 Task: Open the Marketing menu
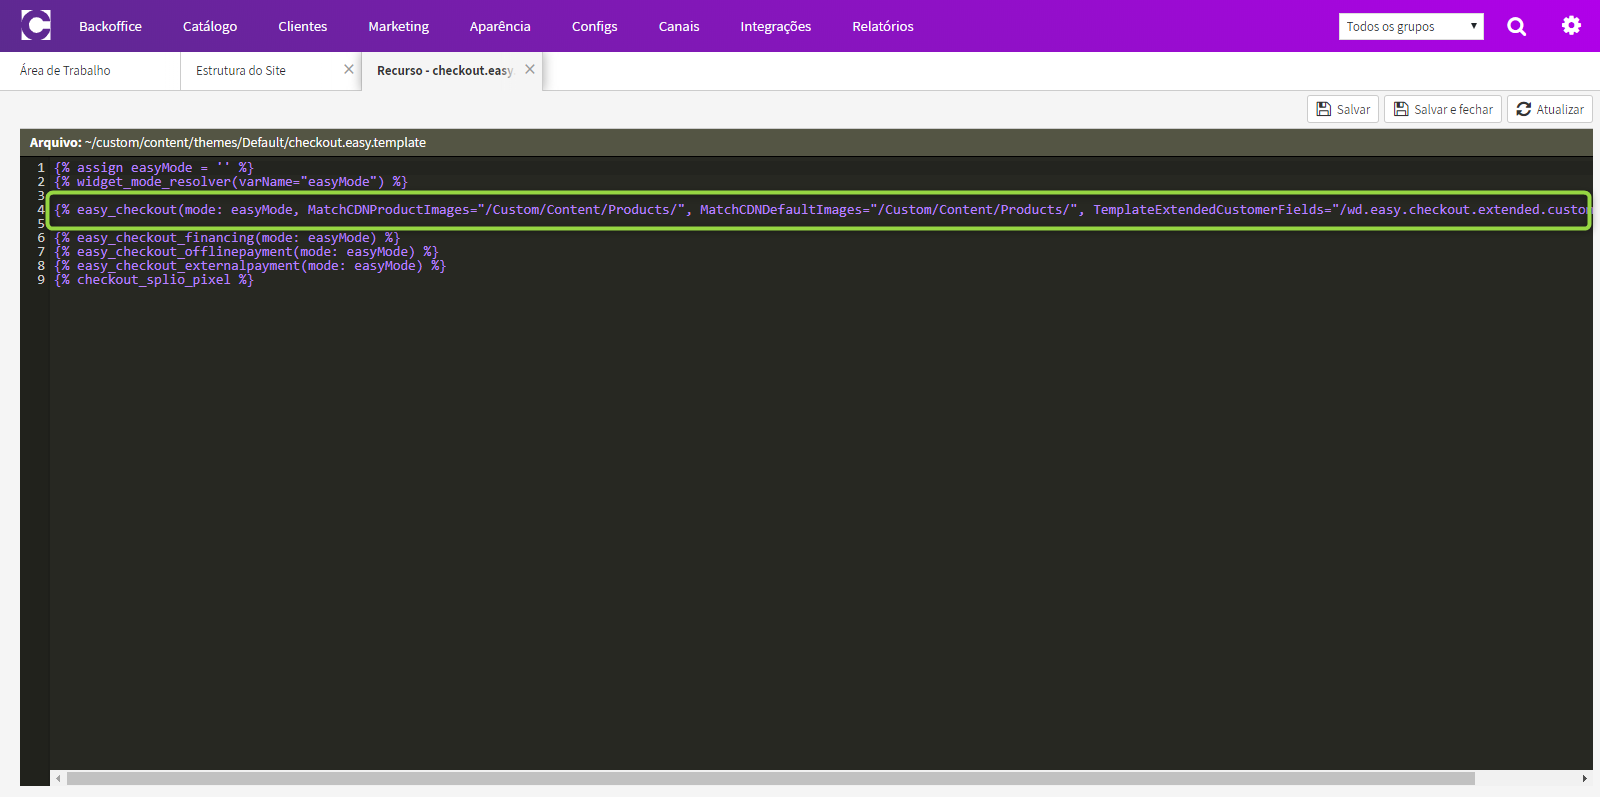click(398, 26)
